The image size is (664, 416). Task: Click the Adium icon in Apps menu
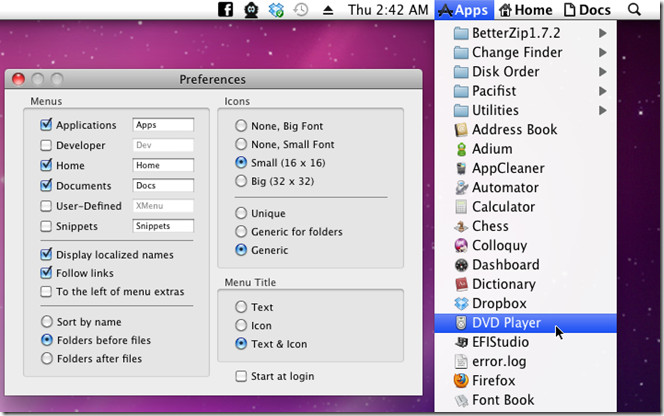tap(461, 149)
